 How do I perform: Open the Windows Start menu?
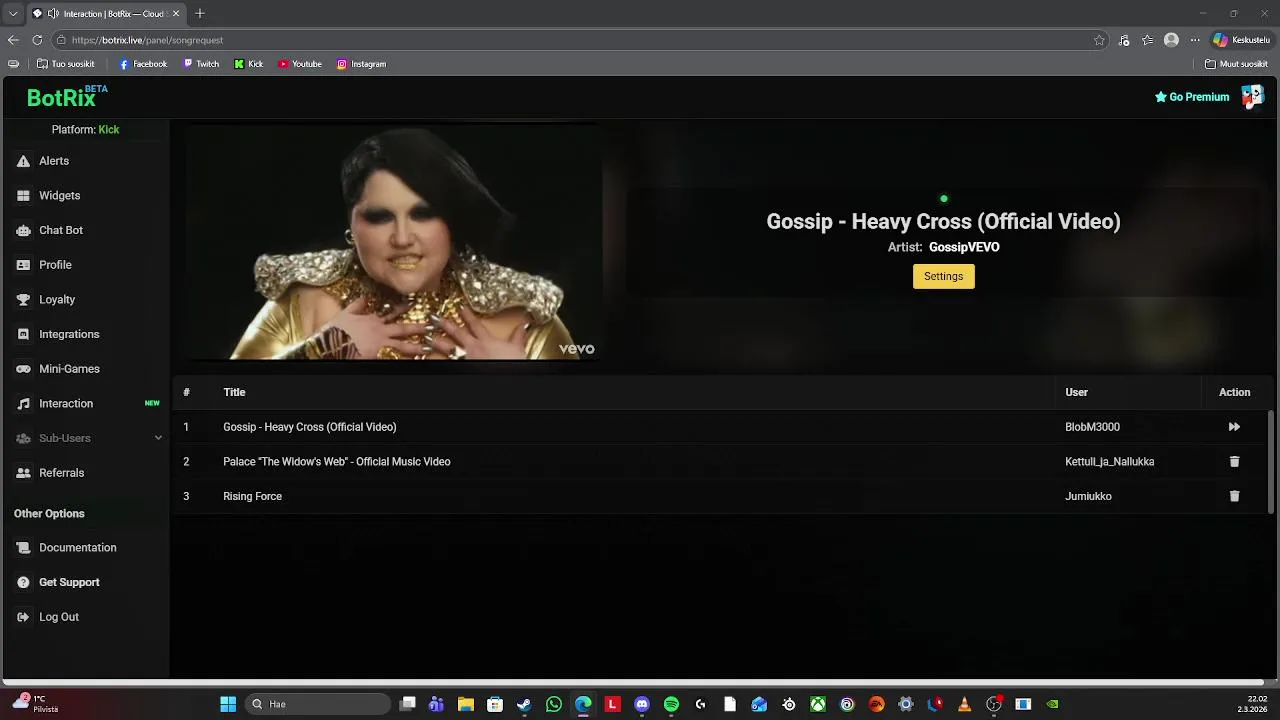pos(228,704)
